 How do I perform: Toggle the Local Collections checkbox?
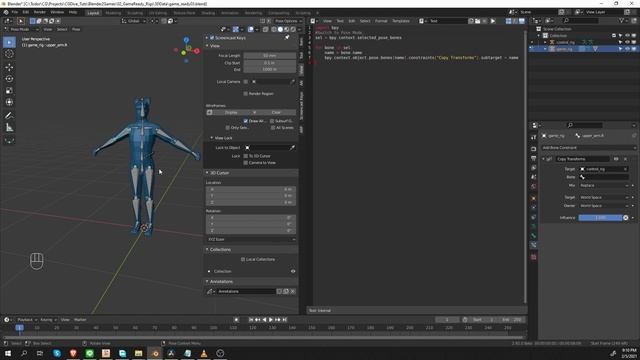pyautogui.click(x=243, y=259)
